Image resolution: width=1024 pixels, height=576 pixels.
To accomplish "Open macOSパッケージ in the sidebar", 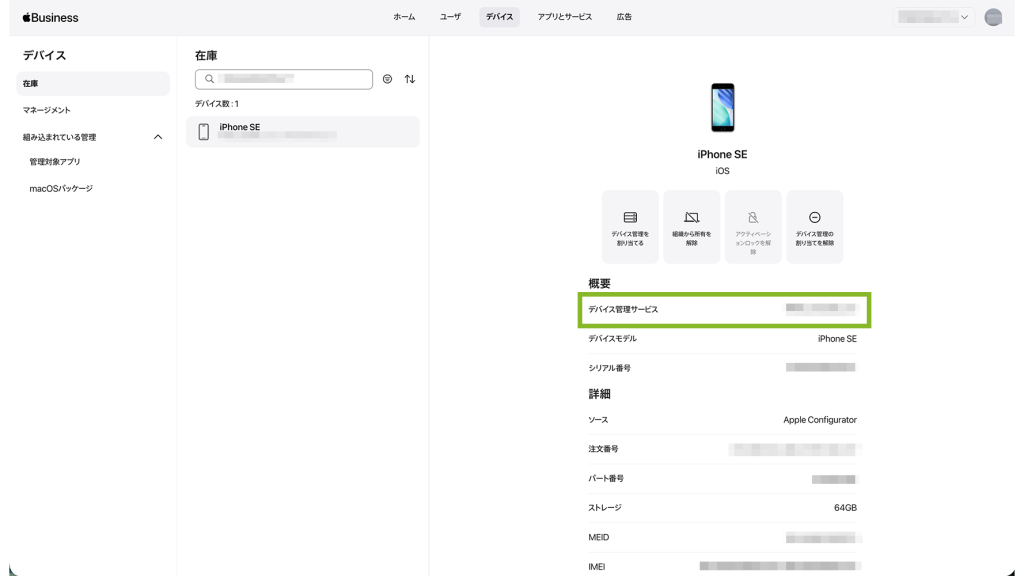I will pos(61,188).
